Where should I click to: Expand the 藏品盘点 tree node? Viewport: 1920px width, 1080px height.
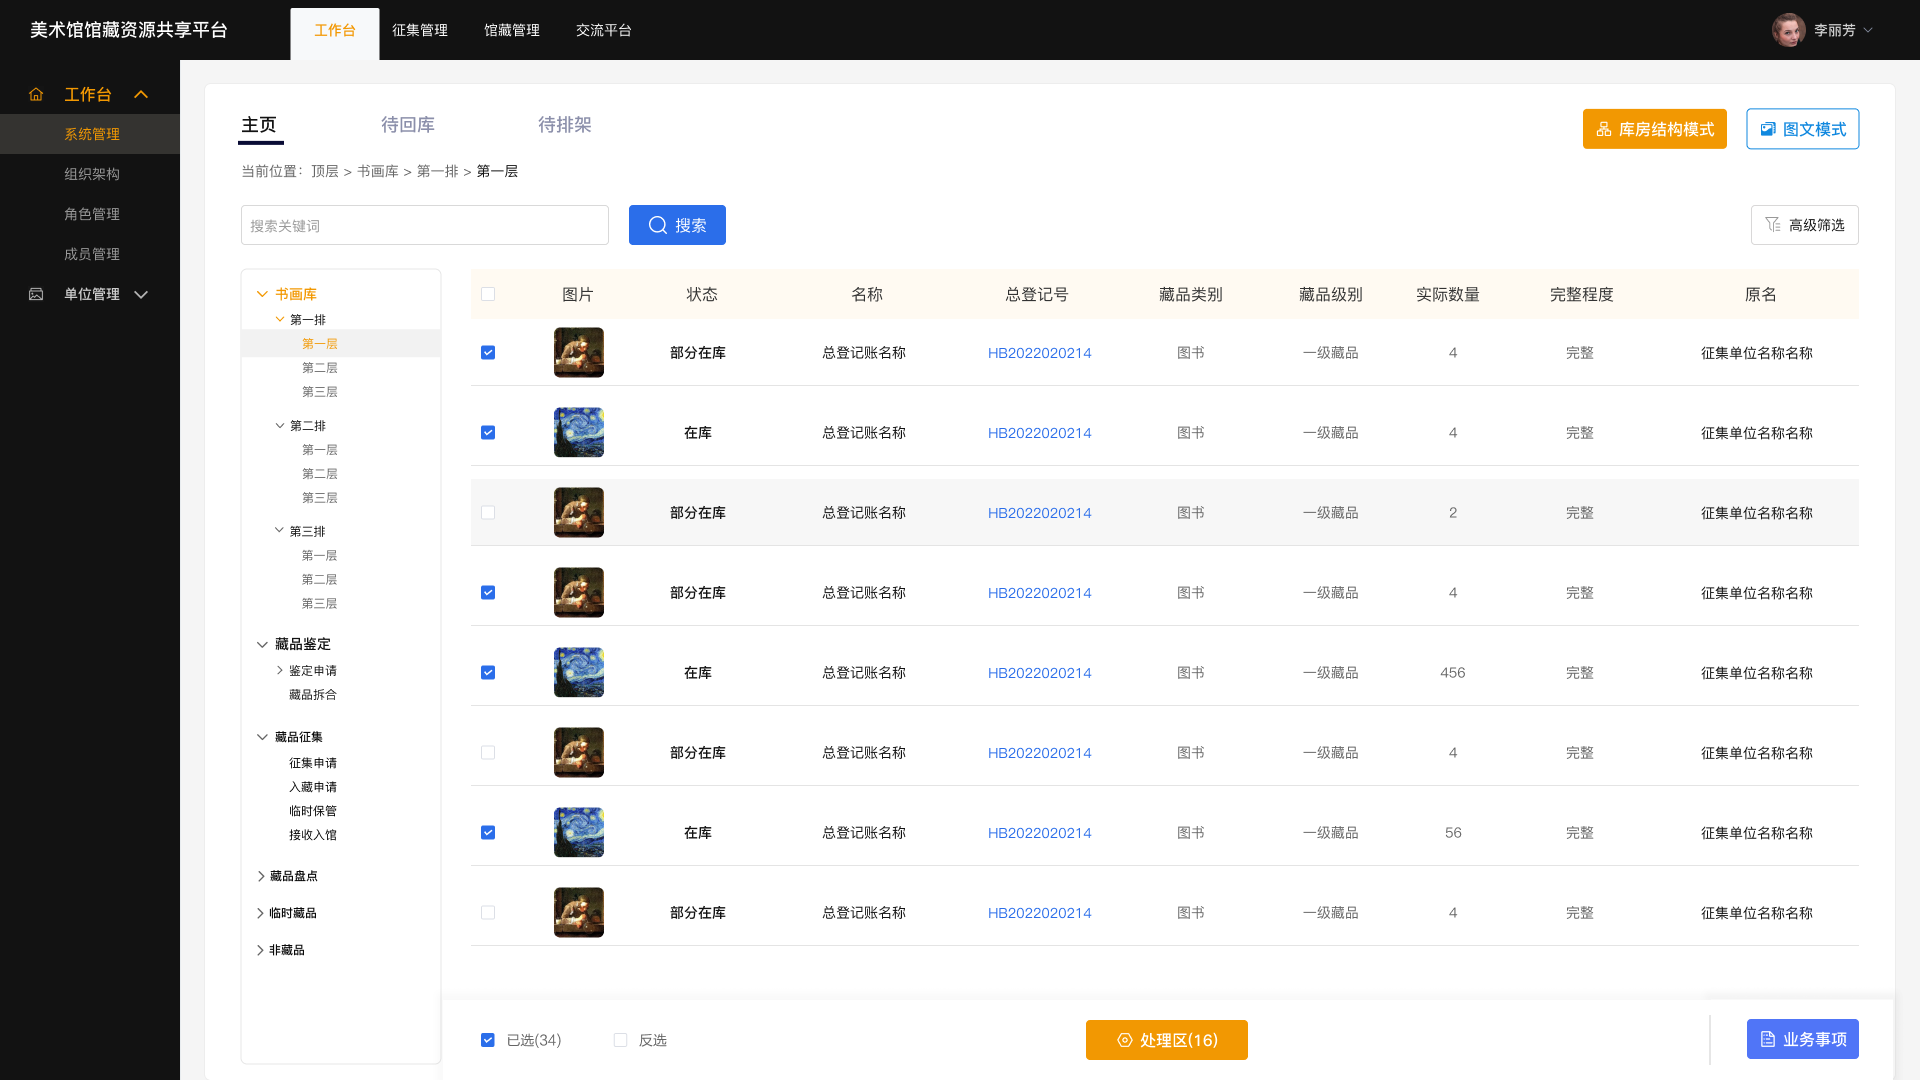coord(260,876)
